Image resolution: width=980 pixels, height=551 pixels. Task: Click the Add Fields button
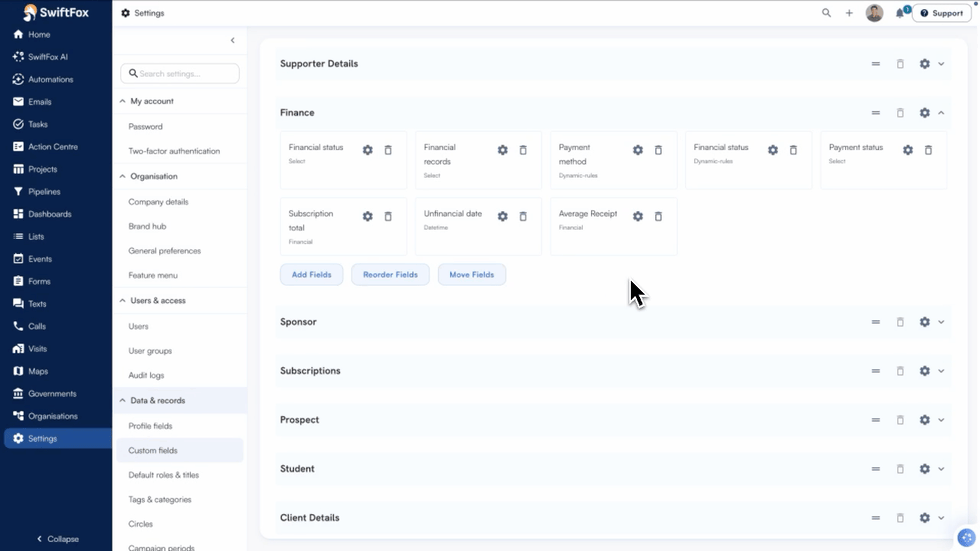point(311,275)
